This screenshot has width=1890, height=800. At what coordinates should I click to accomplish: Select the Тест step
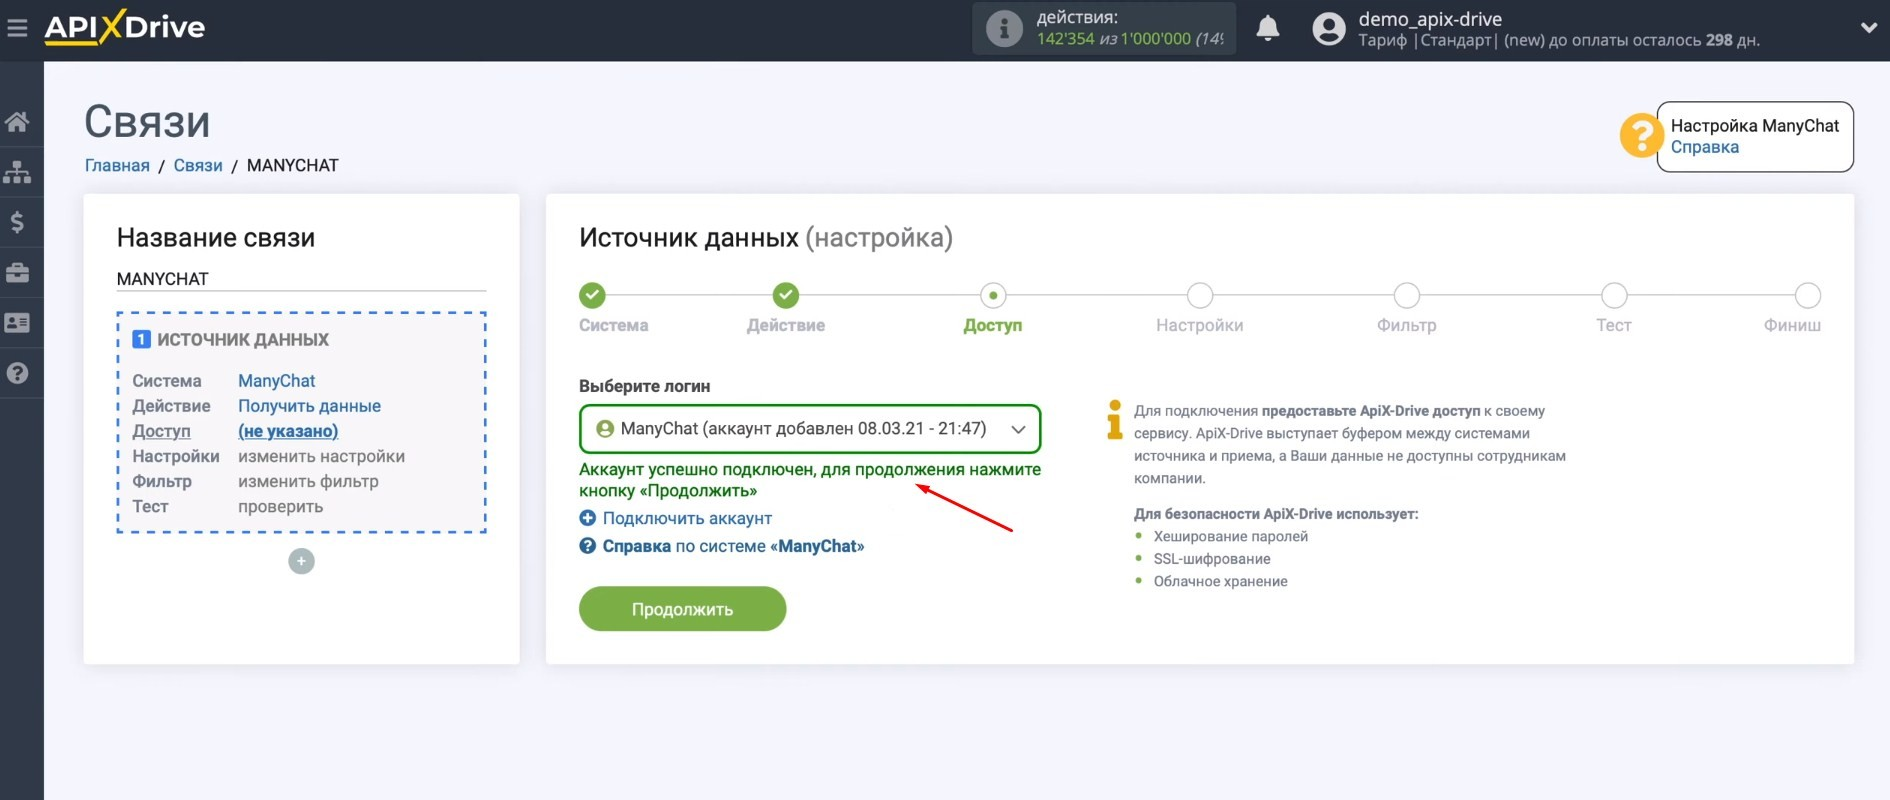[x=1614, y=296]
